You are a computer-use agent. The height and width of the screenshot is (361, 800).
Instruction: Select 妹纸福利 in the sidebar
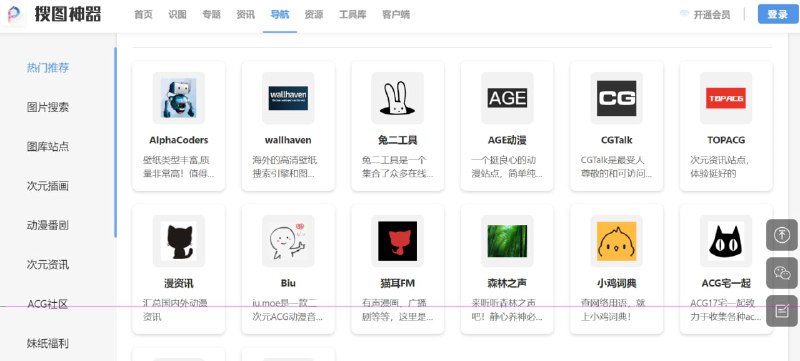pyautogui.click(x=48, y=344)
